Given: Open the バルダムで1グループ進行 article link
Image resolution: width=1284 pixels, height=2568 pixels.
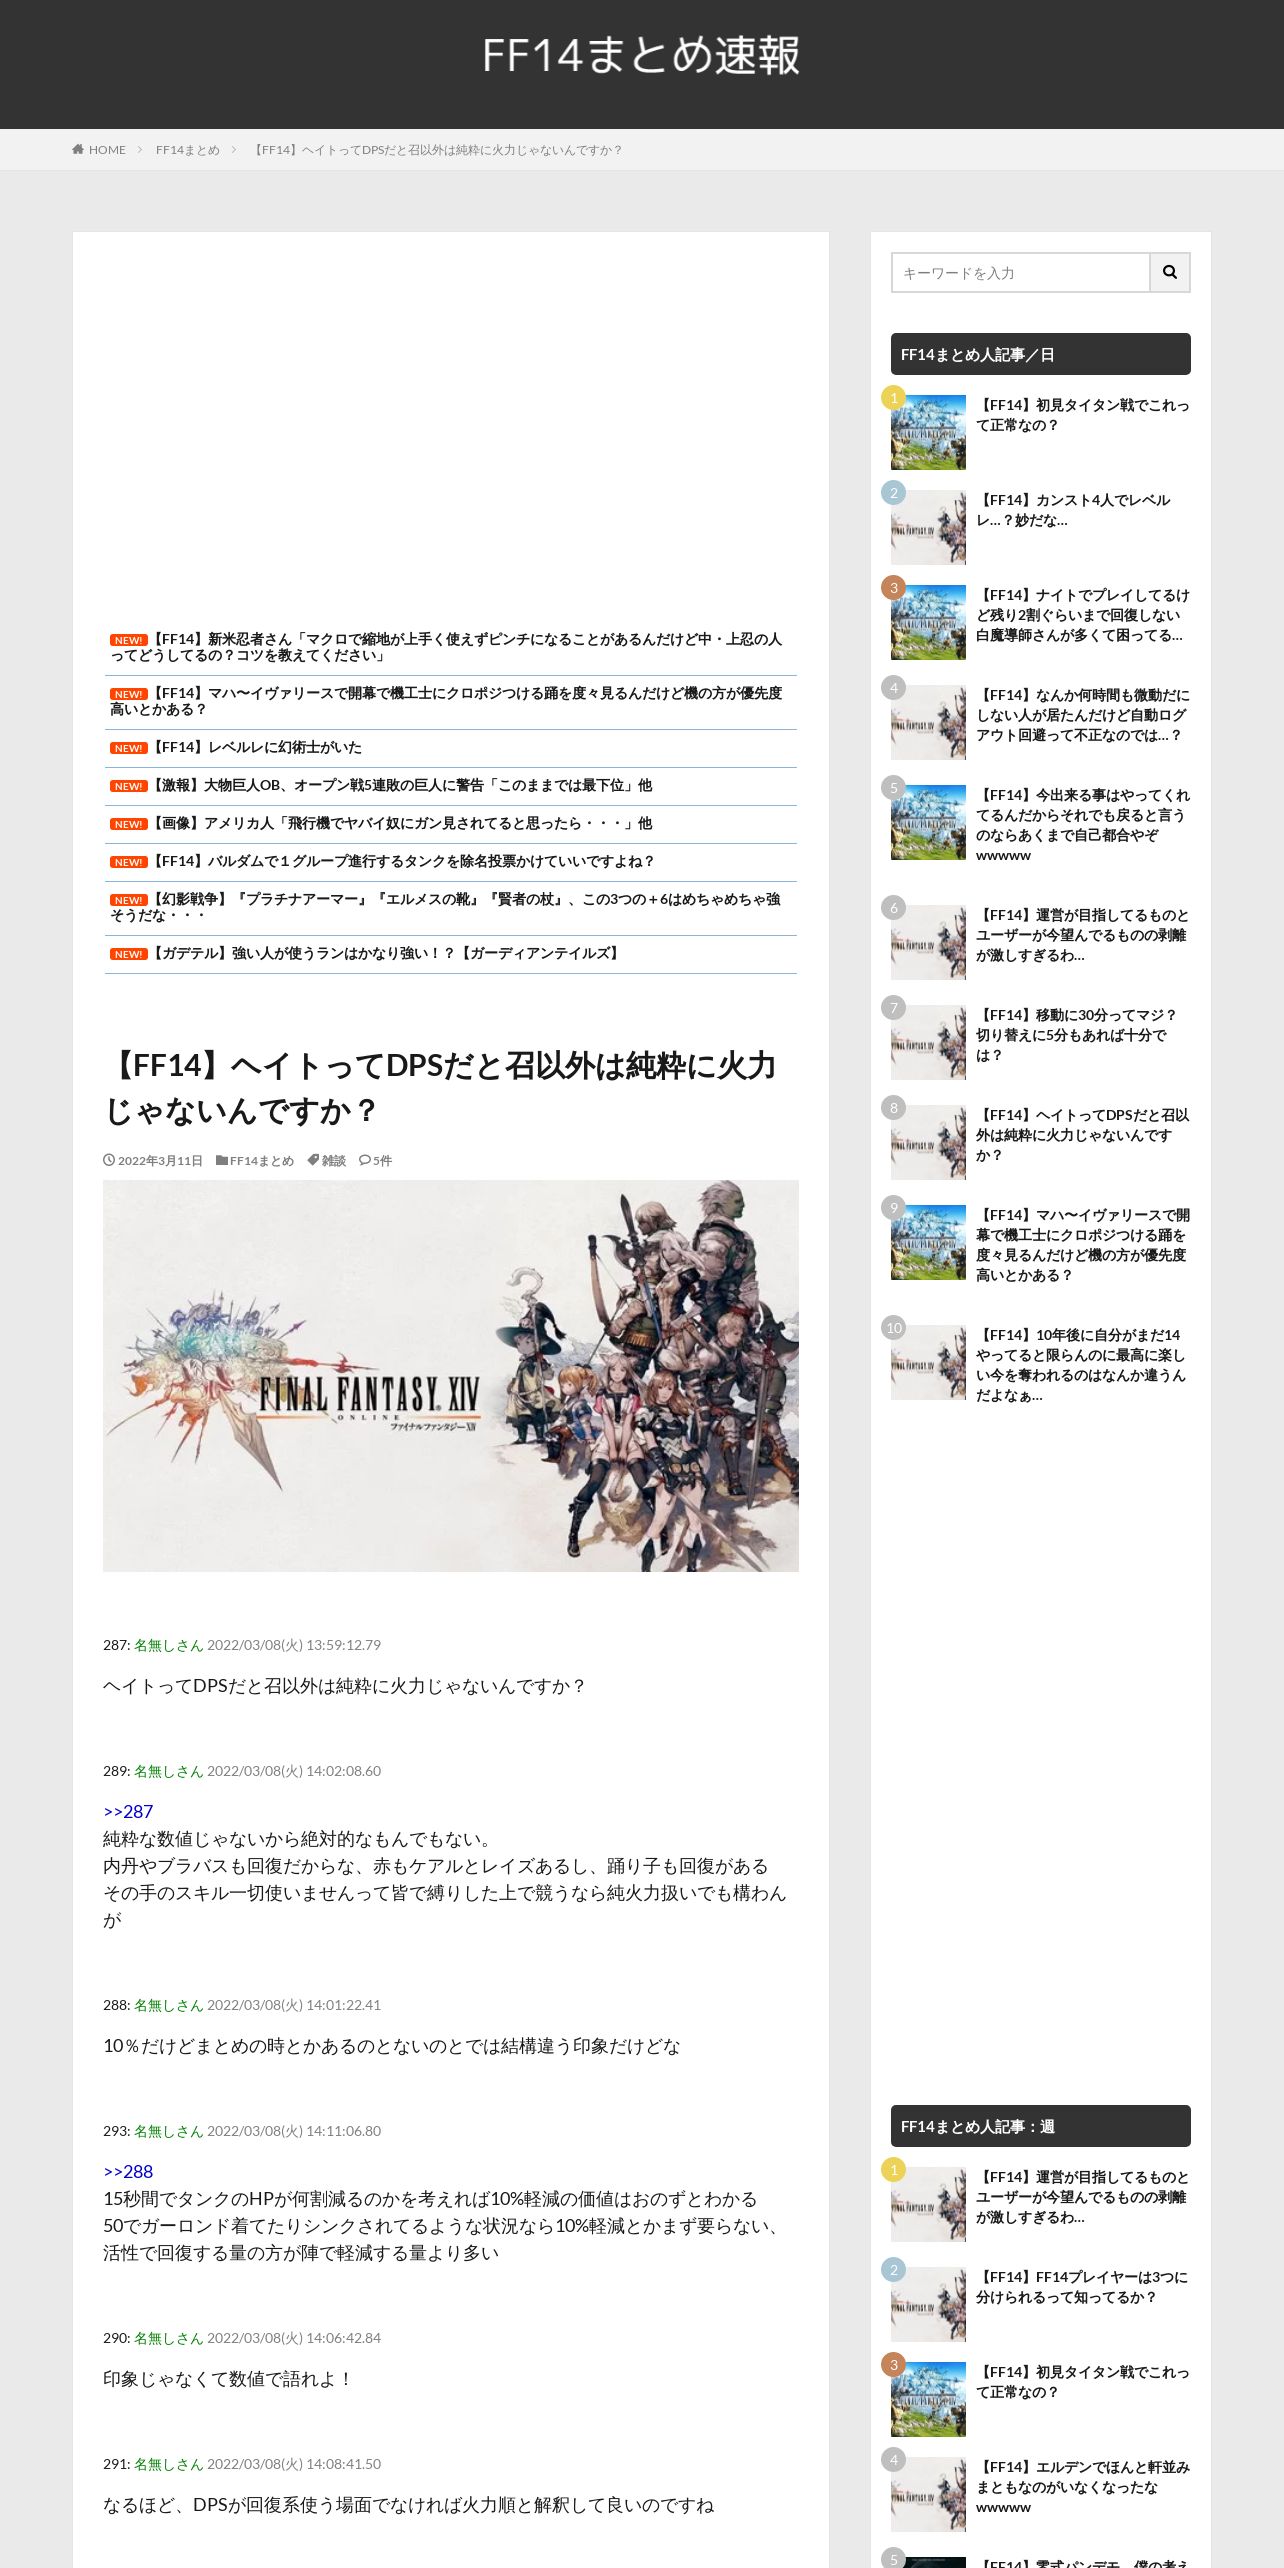Looking at the screenshot, I should click(402, 861).
